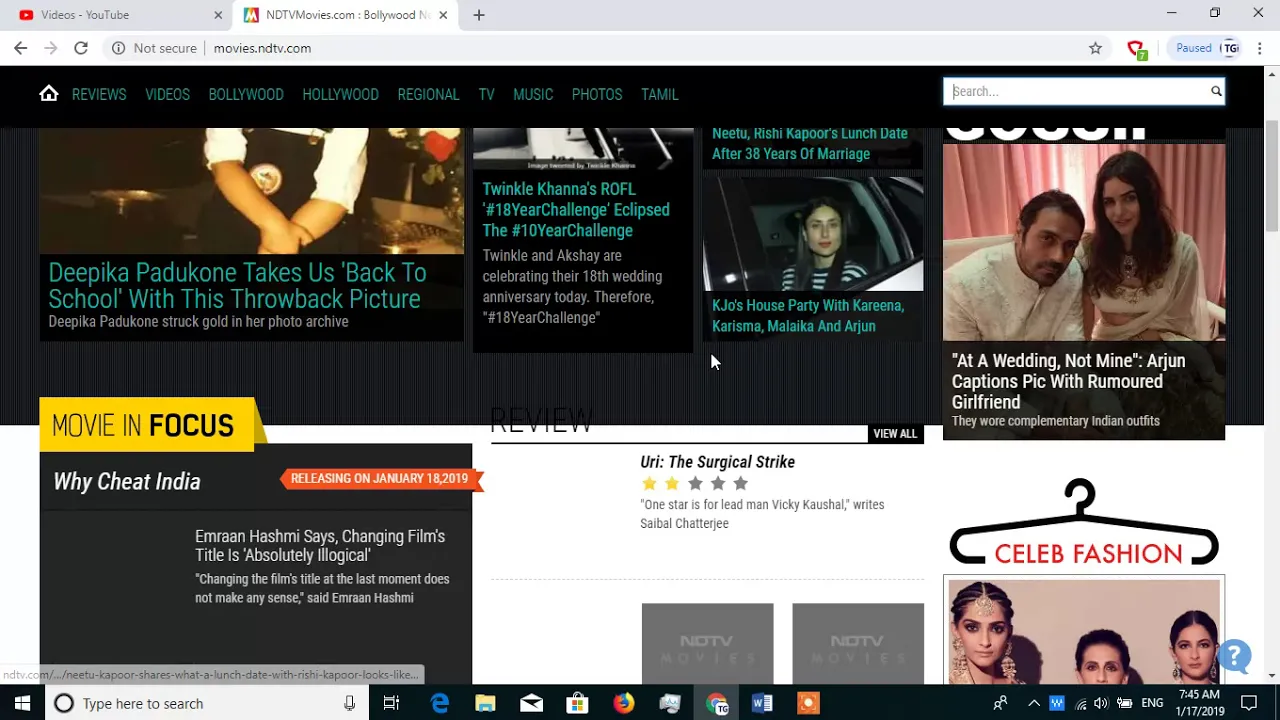Open Microsoft Store from the taskbar
The width and height of the screenshot is (1280, 720).
coord(577,703)
